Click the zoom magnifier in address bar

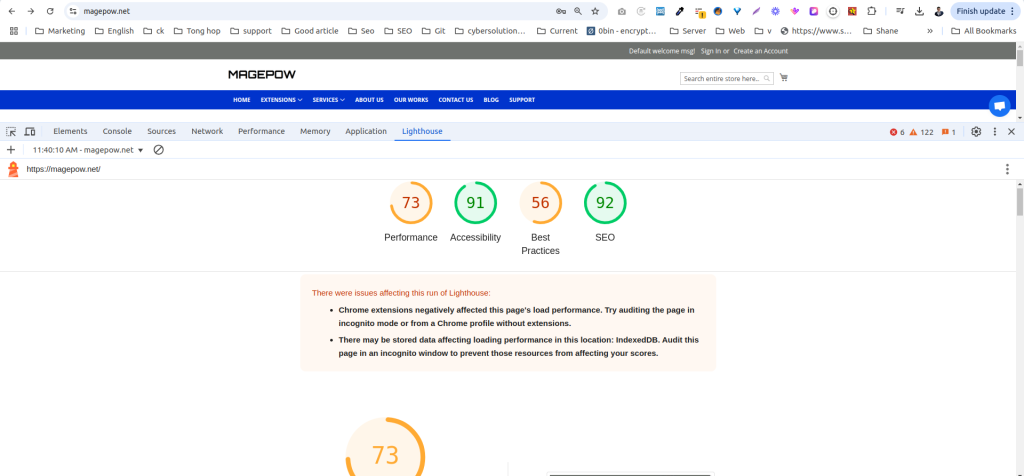click(x=578, y=11)
